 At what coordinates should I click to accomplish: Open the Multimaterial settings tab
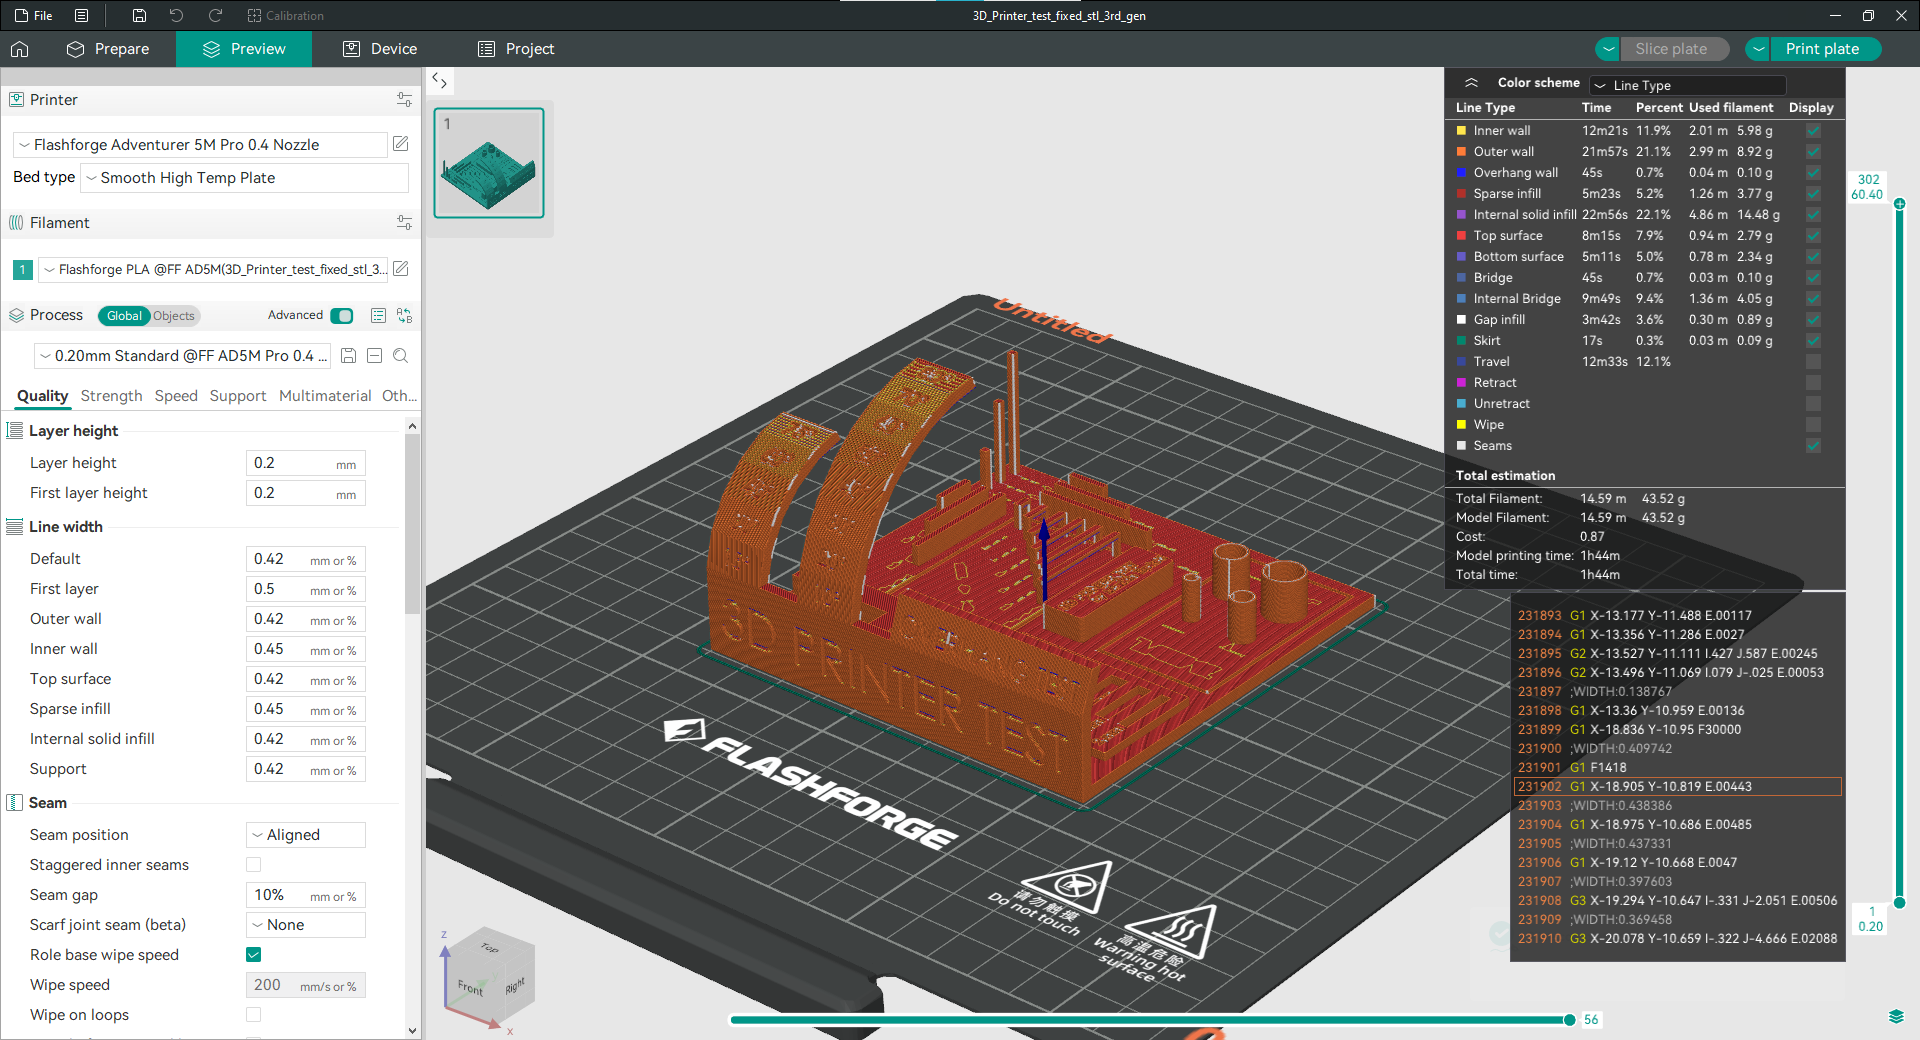pyautogui.click(x=325, y=396)
